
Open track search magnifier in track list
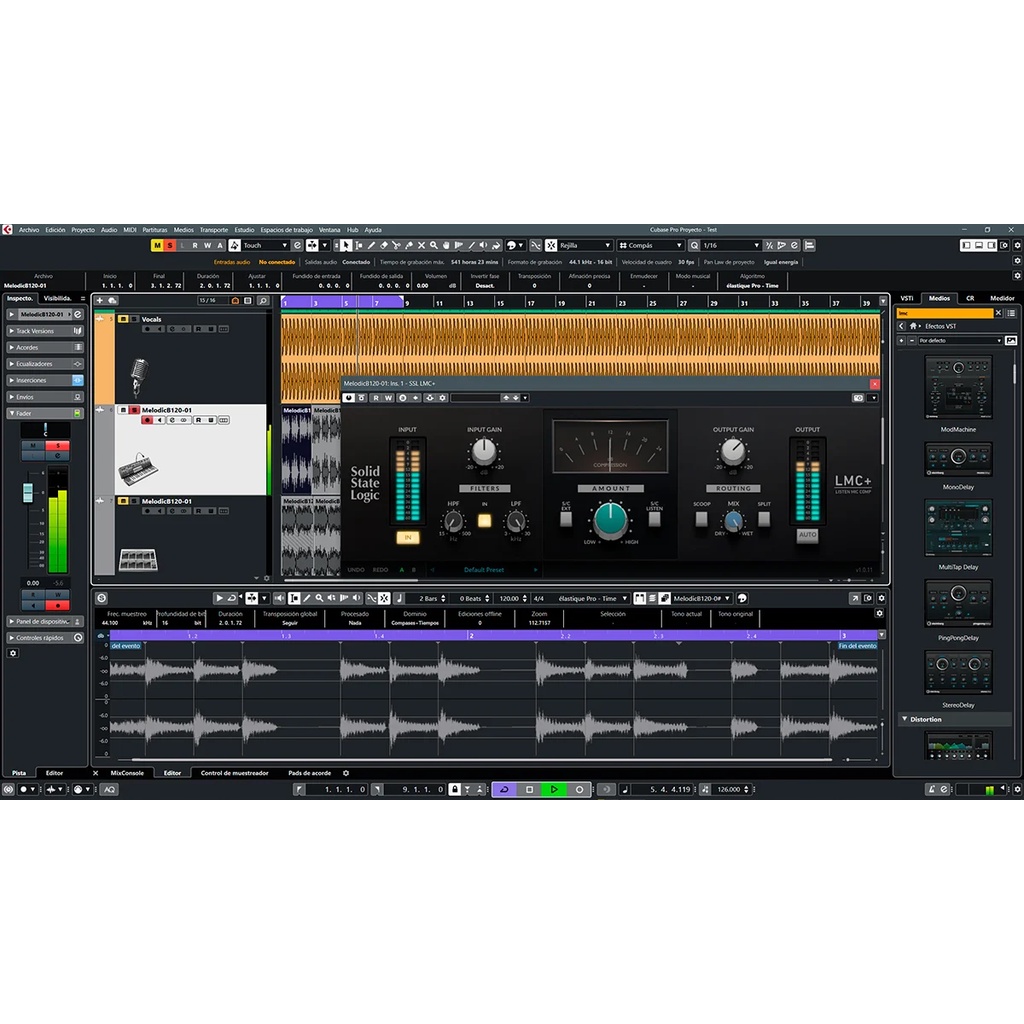pyautogui.click(x=263, y=300)
